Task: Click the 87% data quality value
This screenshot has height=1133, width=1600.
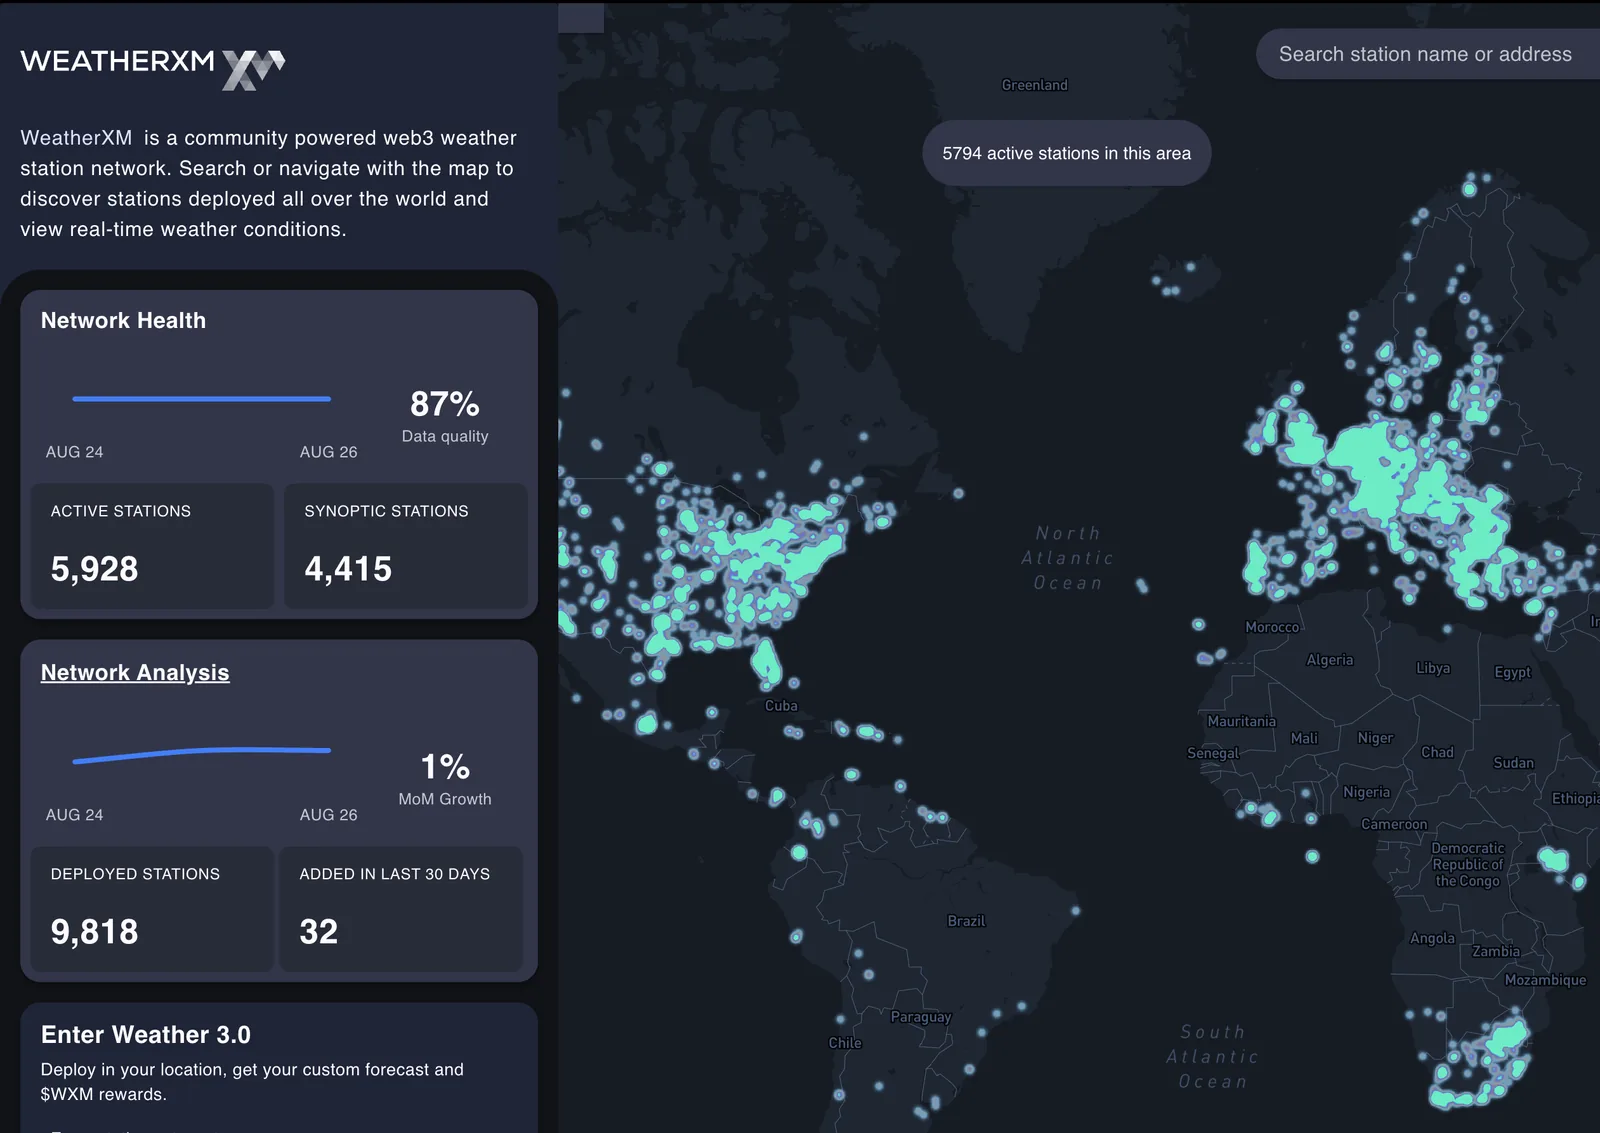Action: click(444, 404)
